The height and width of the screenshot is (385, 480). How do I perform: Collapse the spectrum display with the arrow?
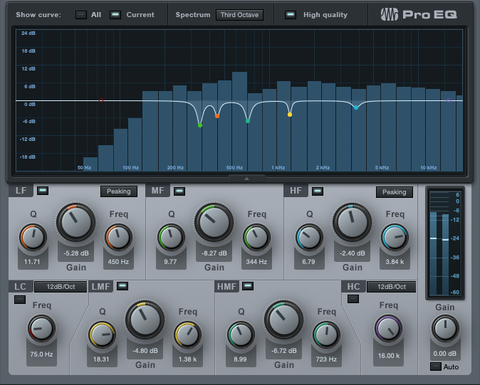click(x=247, y=179)
